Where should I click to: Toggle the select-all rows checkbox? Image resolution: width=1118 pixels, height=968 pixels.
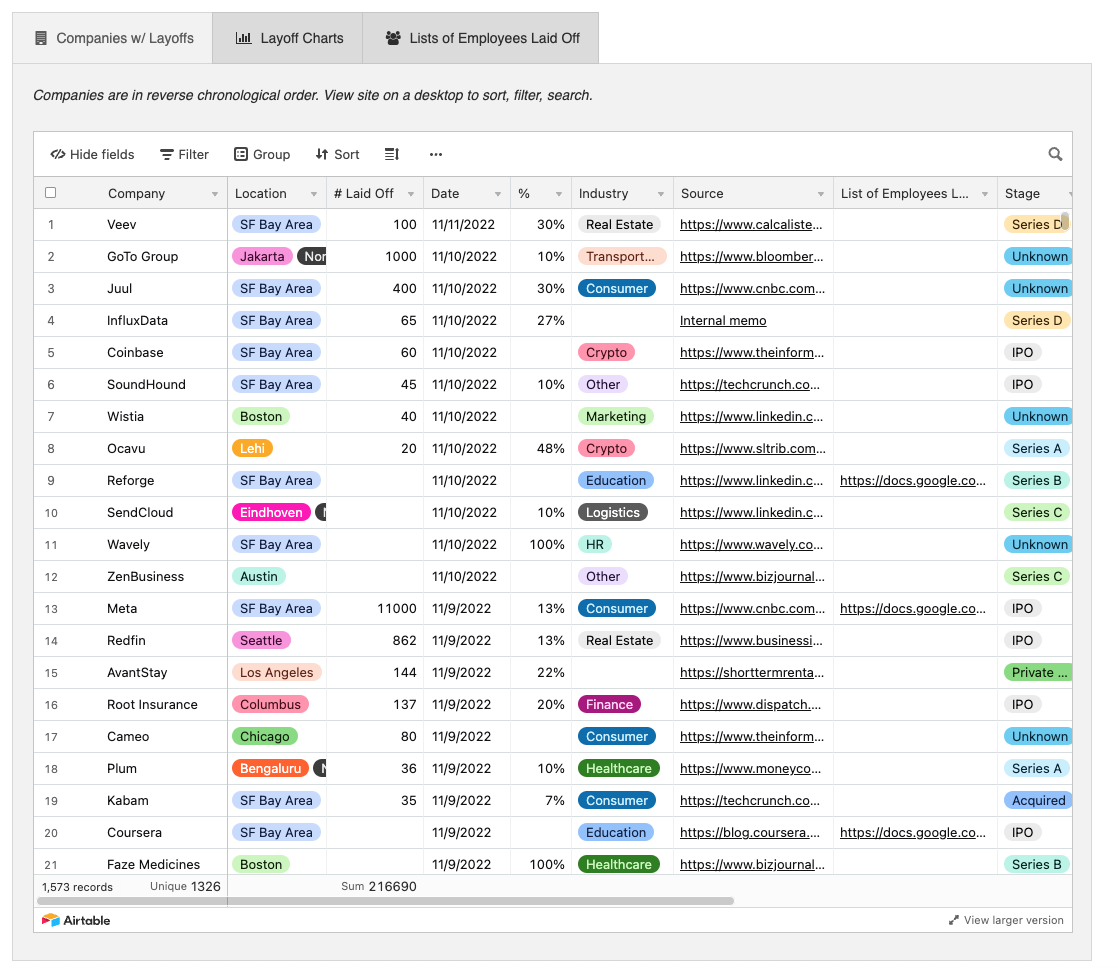click(51, 193)
